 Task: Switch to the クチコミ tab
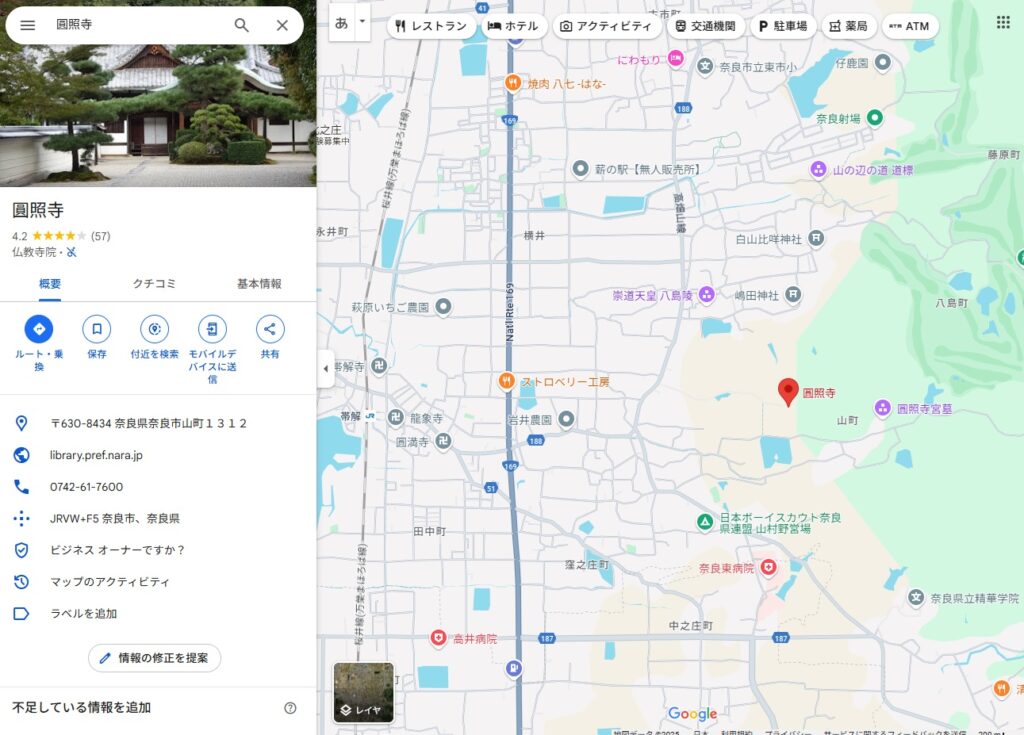click(x=154, y=284)
